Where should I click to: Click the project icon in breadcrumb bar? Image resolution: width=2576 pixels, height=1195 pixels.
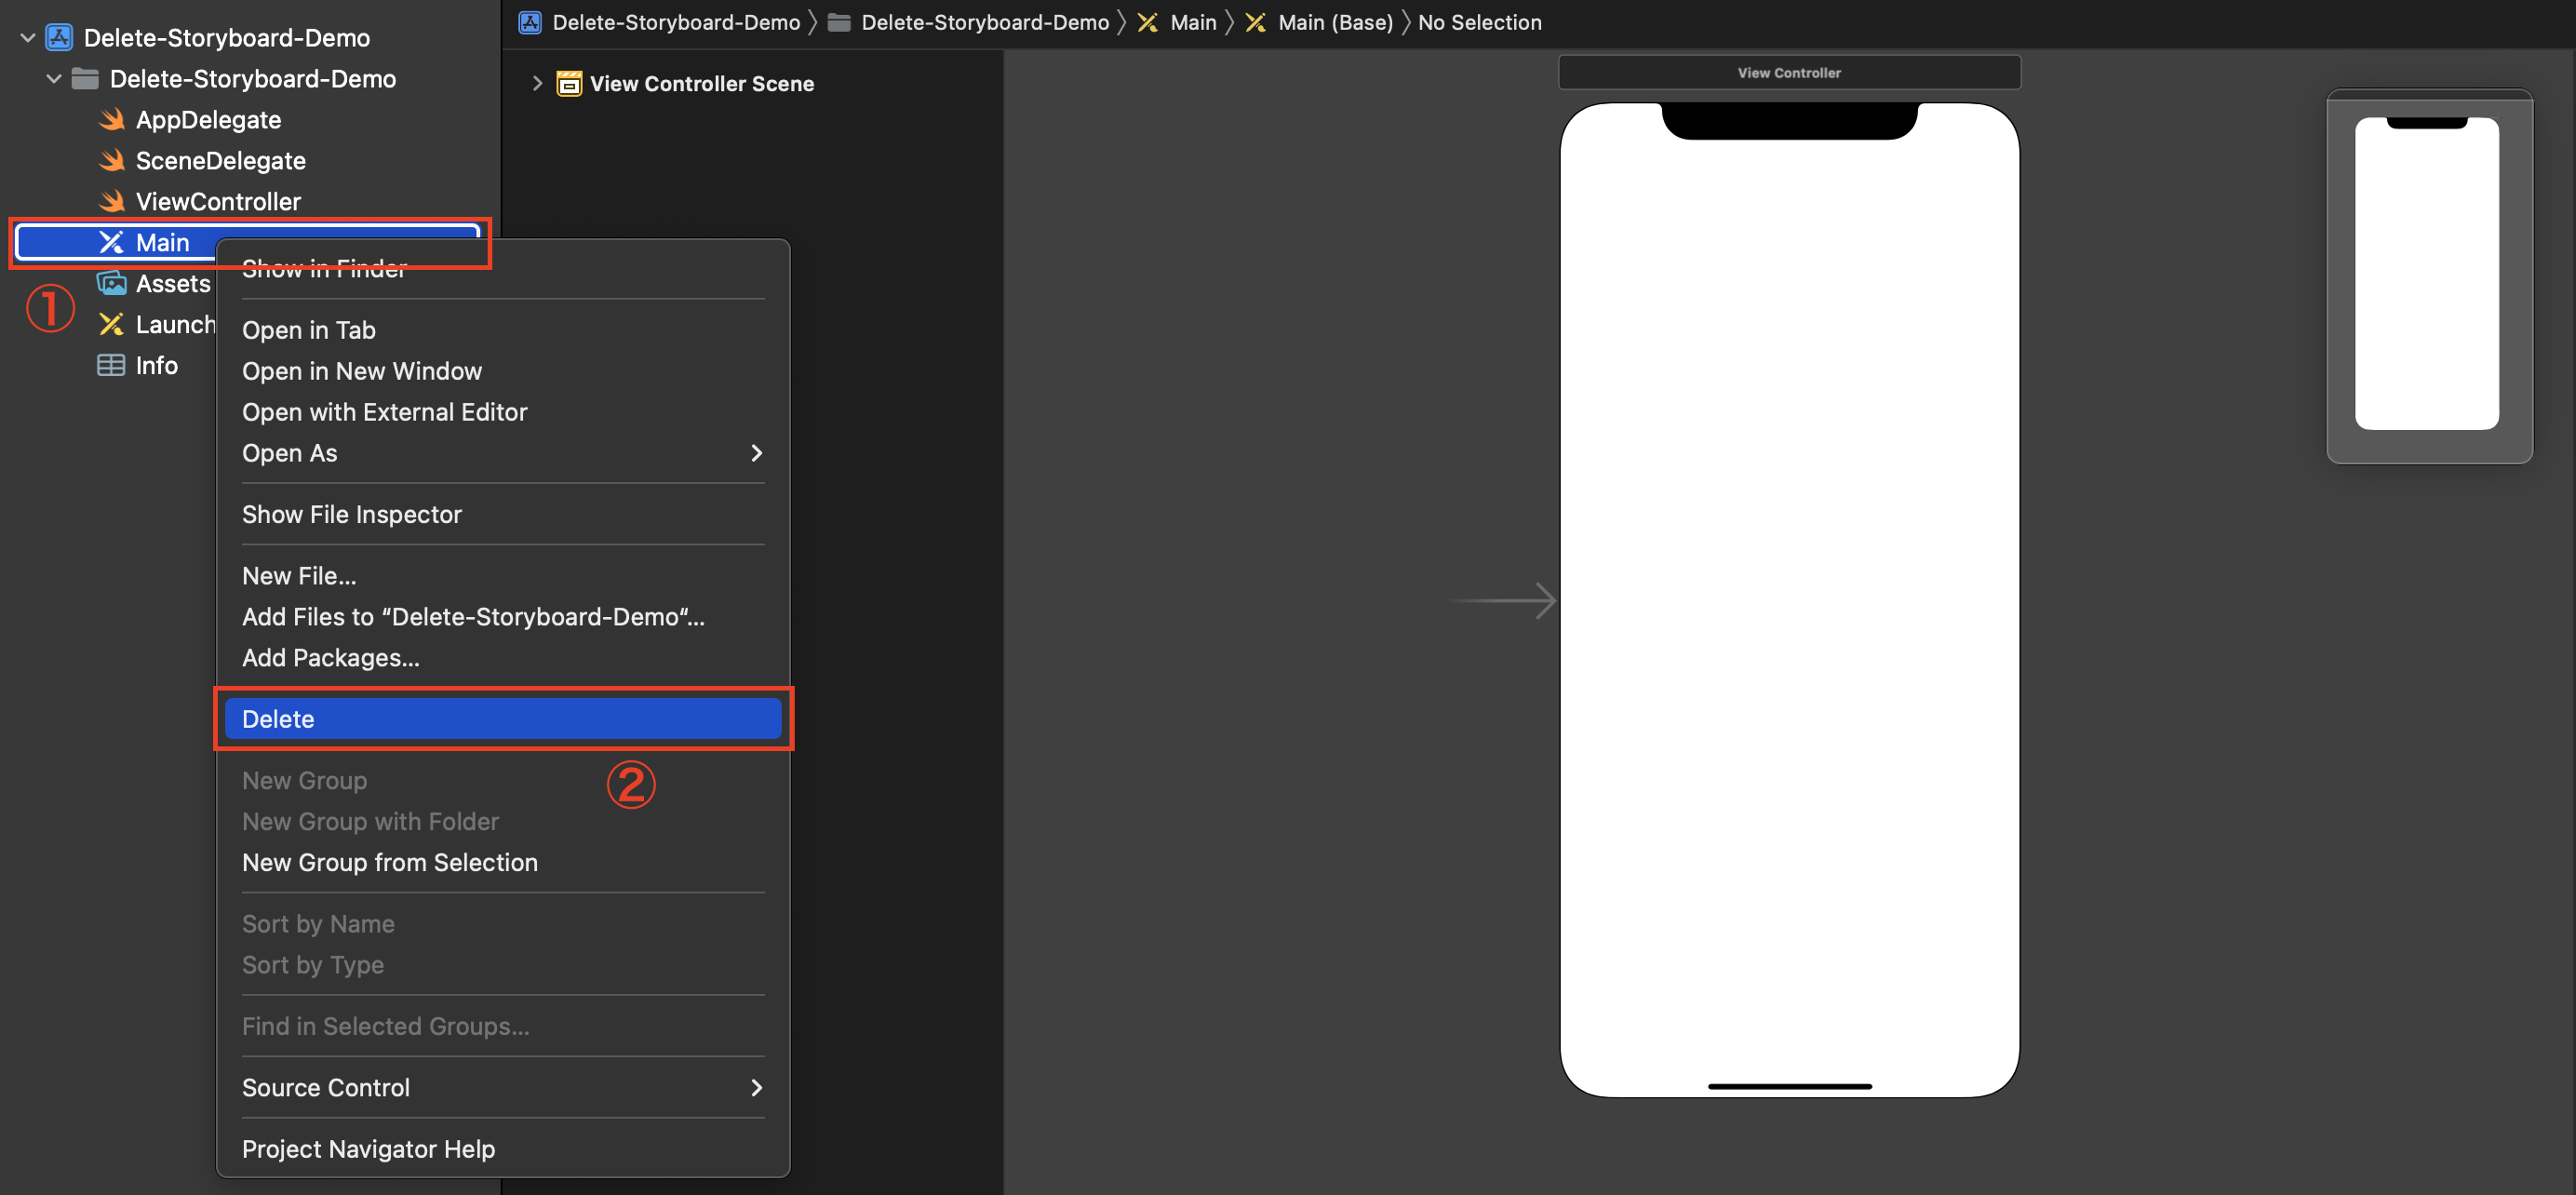[530, 22]
